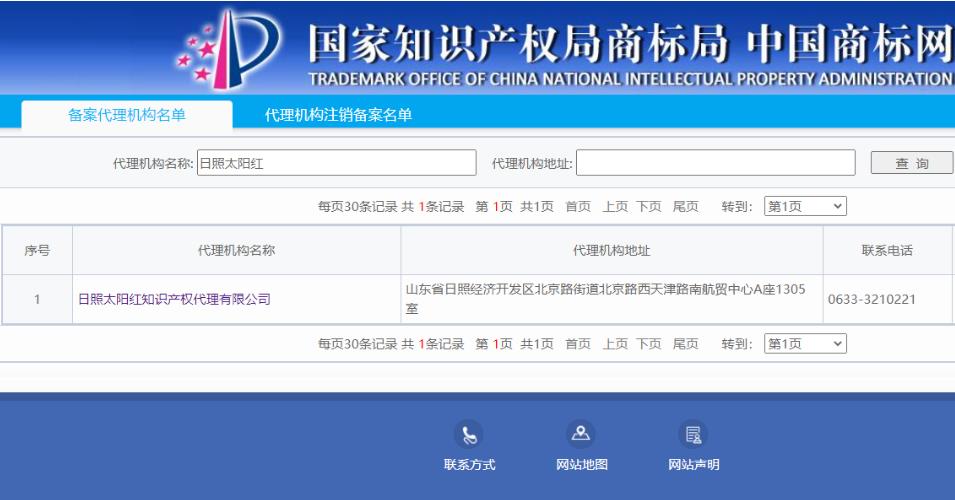955x500 pixels.
Task: Click top pagination 首页 link
Action: (x=578, y=206)
